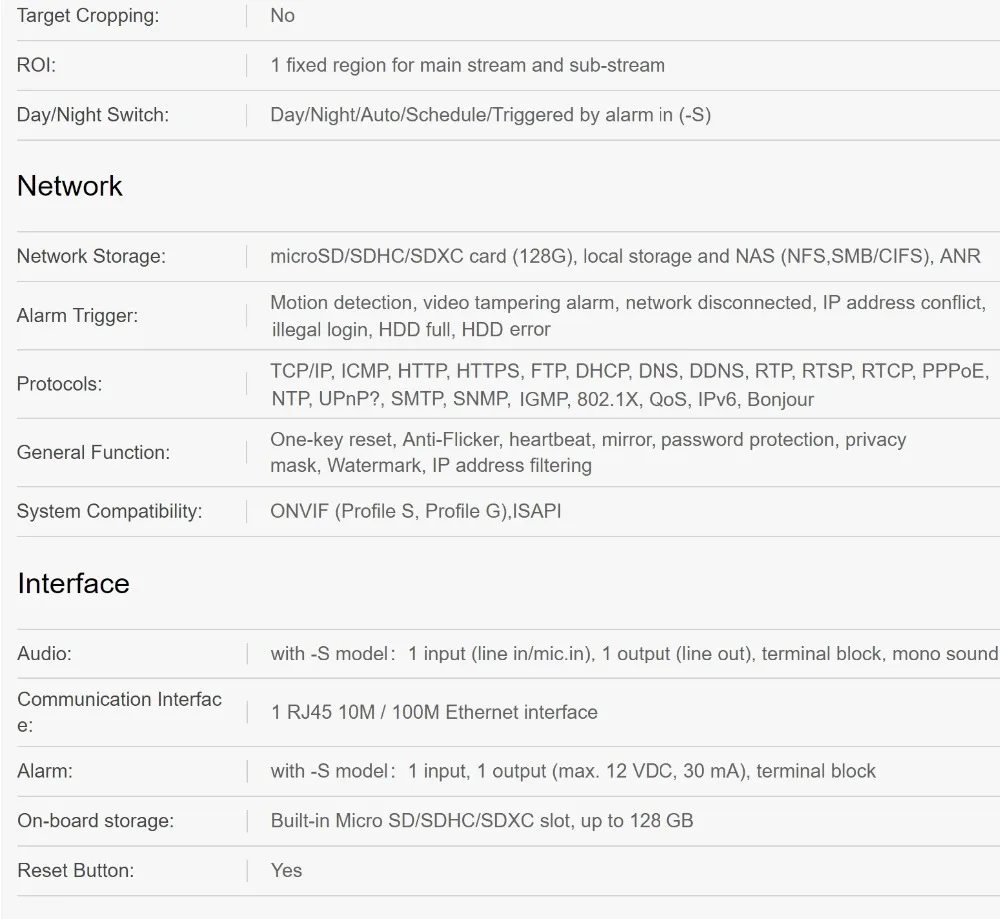This screenshot has height=919, width=1000.
Task: Click the General Function label
Action: coord(93,453)
